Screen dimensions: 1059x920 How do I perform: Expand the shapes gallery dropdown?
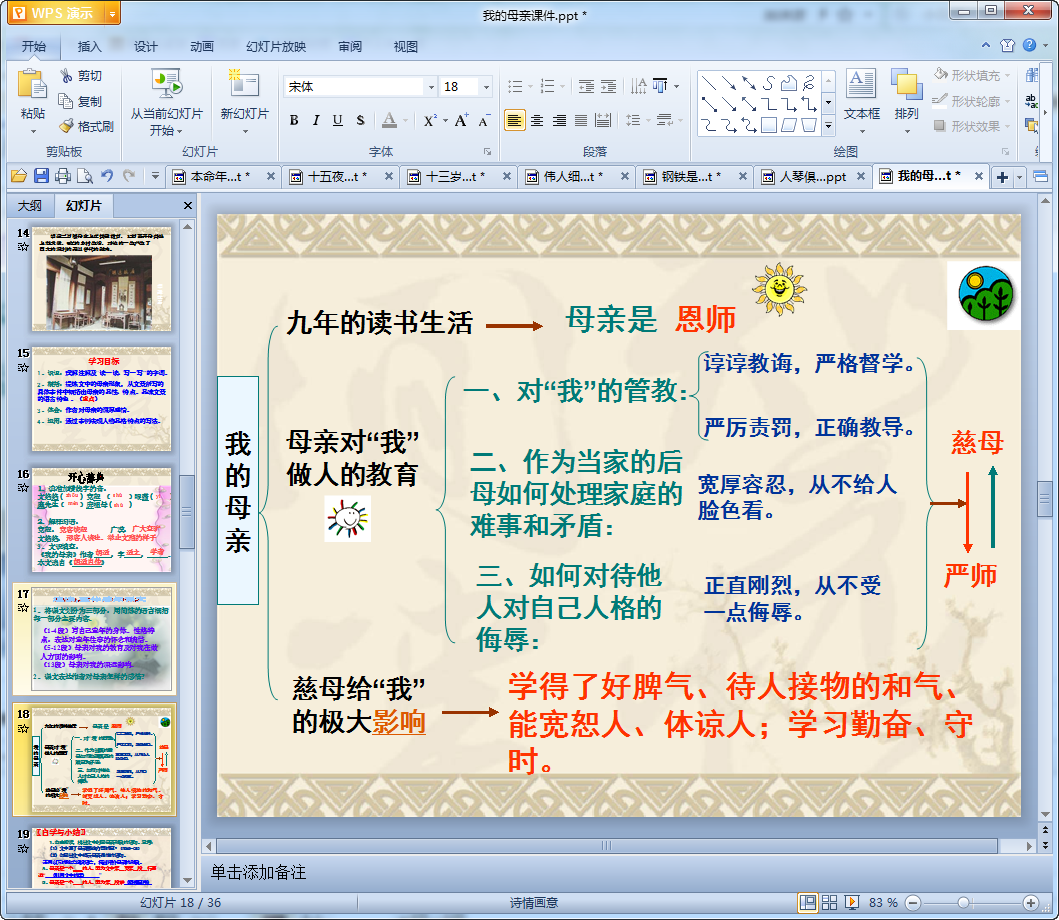click(829, 126)
